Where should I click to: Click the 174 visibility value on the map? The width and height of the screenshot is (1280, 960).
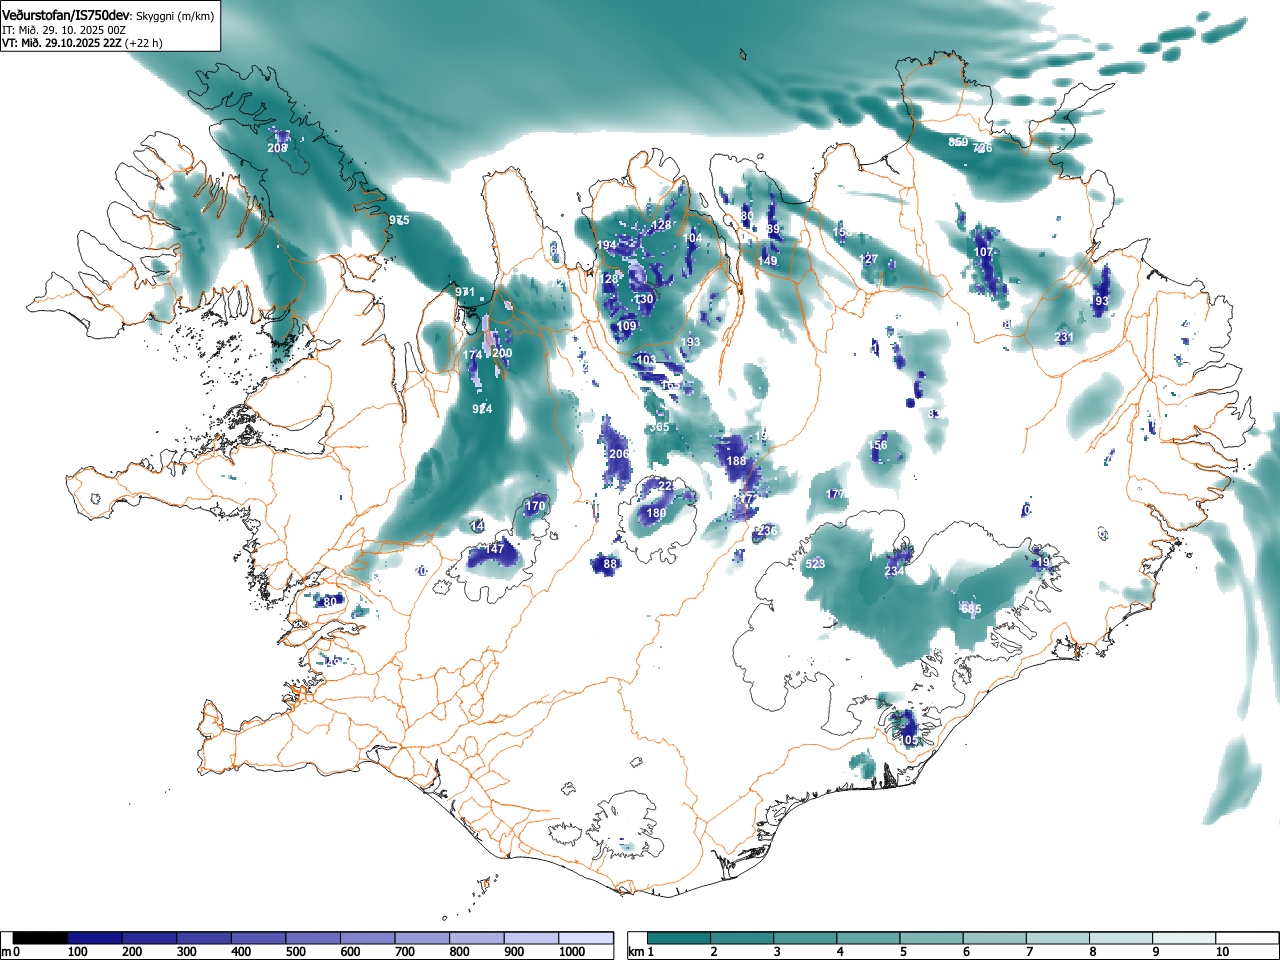[x=473, y=356]
